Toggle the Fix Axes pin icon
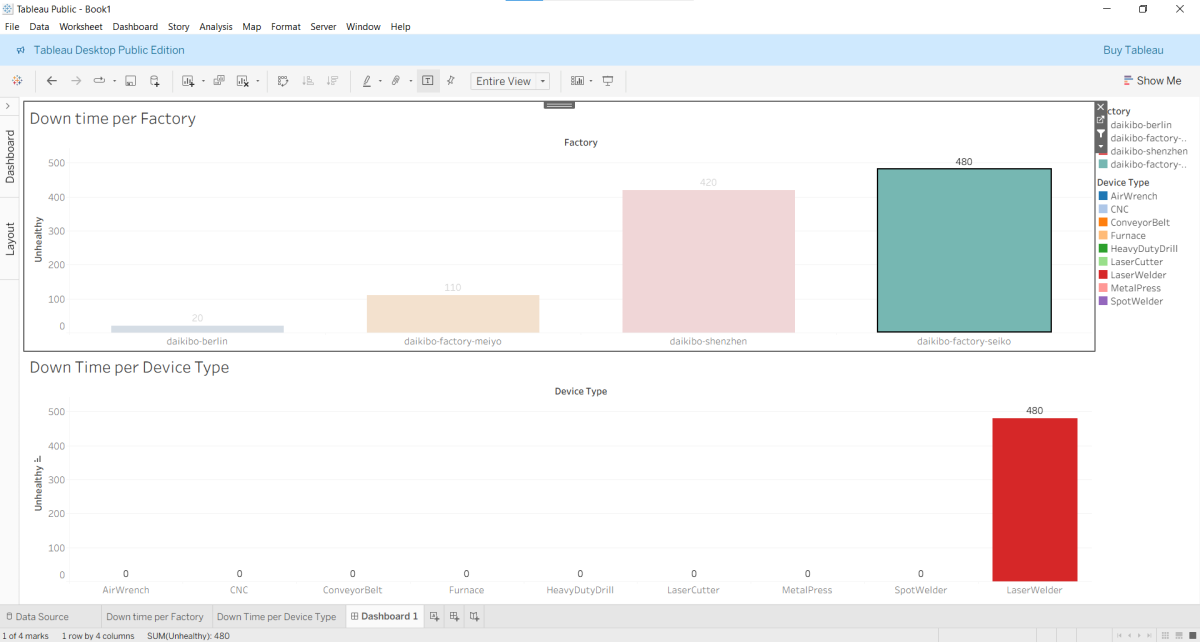 (x=450, y=81)
